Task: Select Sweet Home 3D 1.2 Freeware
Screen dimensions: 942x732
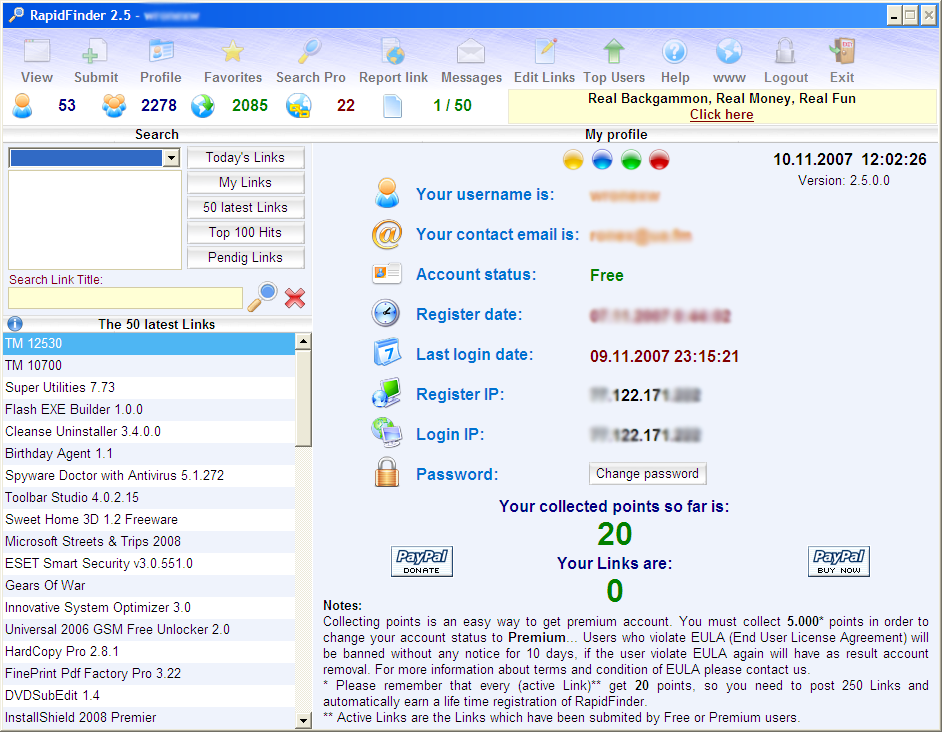Action: pyautogui.click(x=149, y=519)
